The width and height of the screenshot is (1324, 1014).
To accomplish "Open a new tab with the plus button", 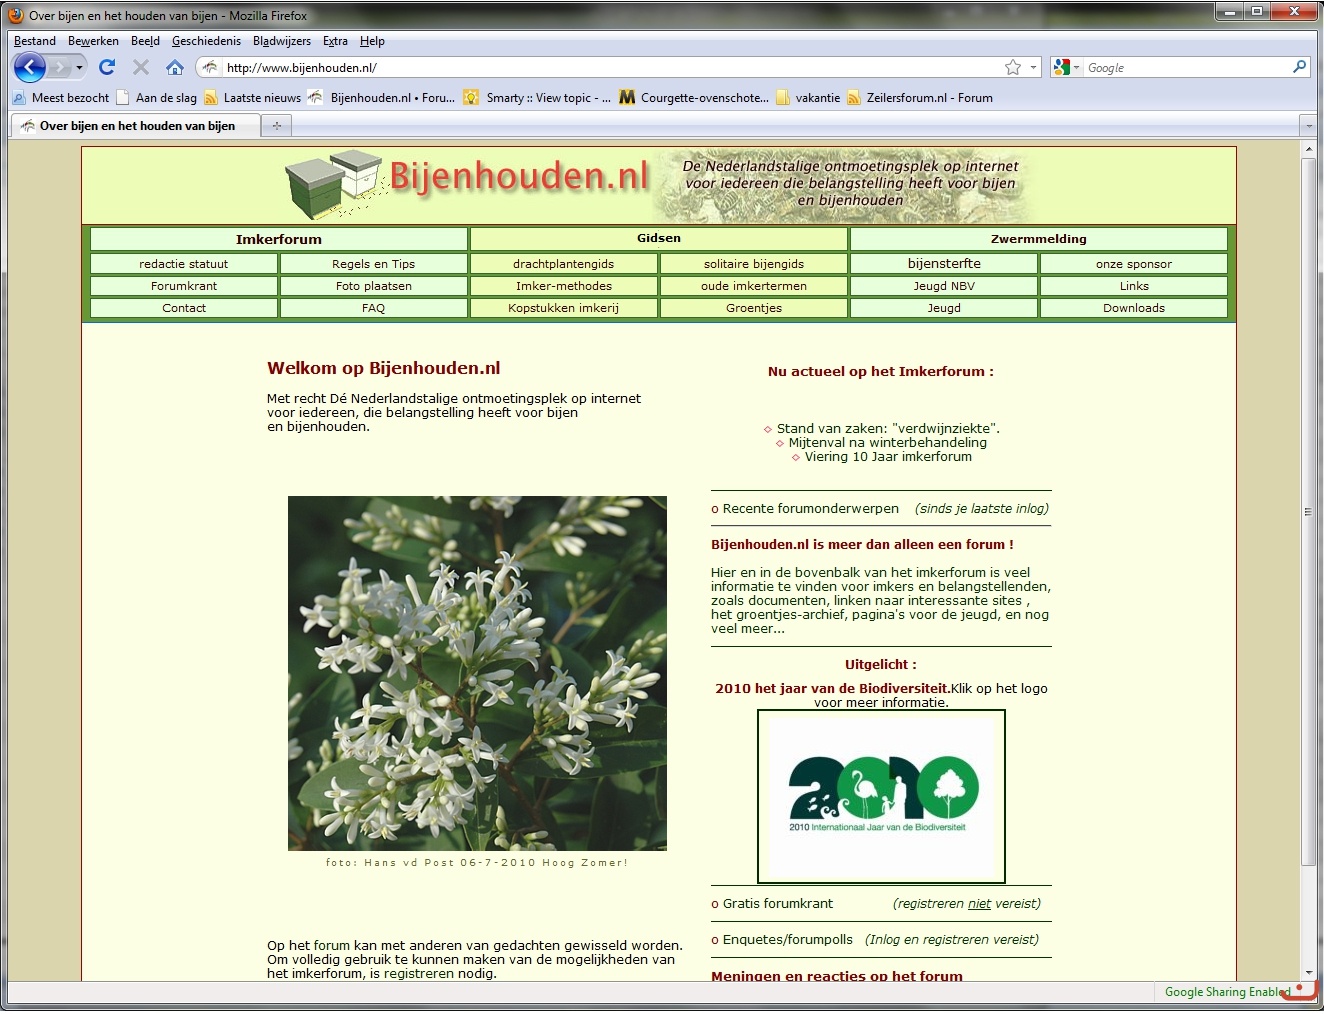I will click(277, 126).
